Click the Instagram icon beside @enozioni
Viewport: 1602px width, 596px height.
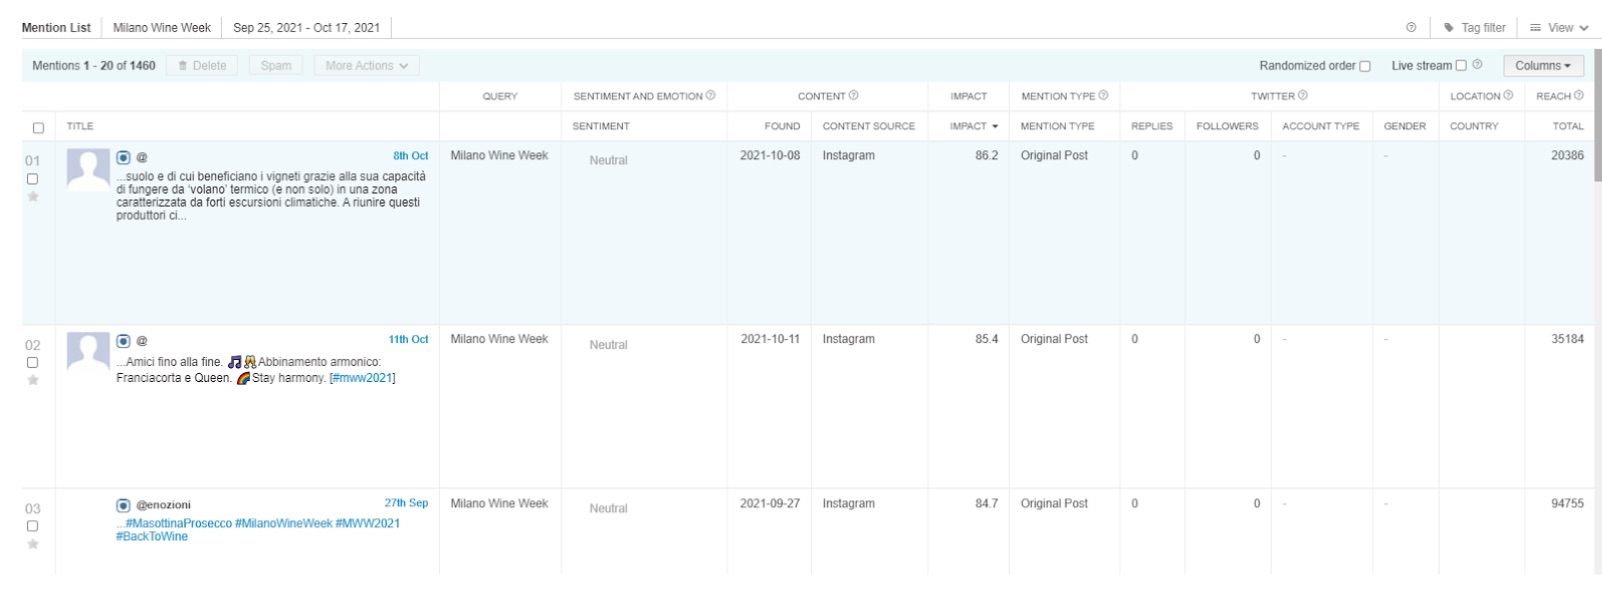(123, 505)
